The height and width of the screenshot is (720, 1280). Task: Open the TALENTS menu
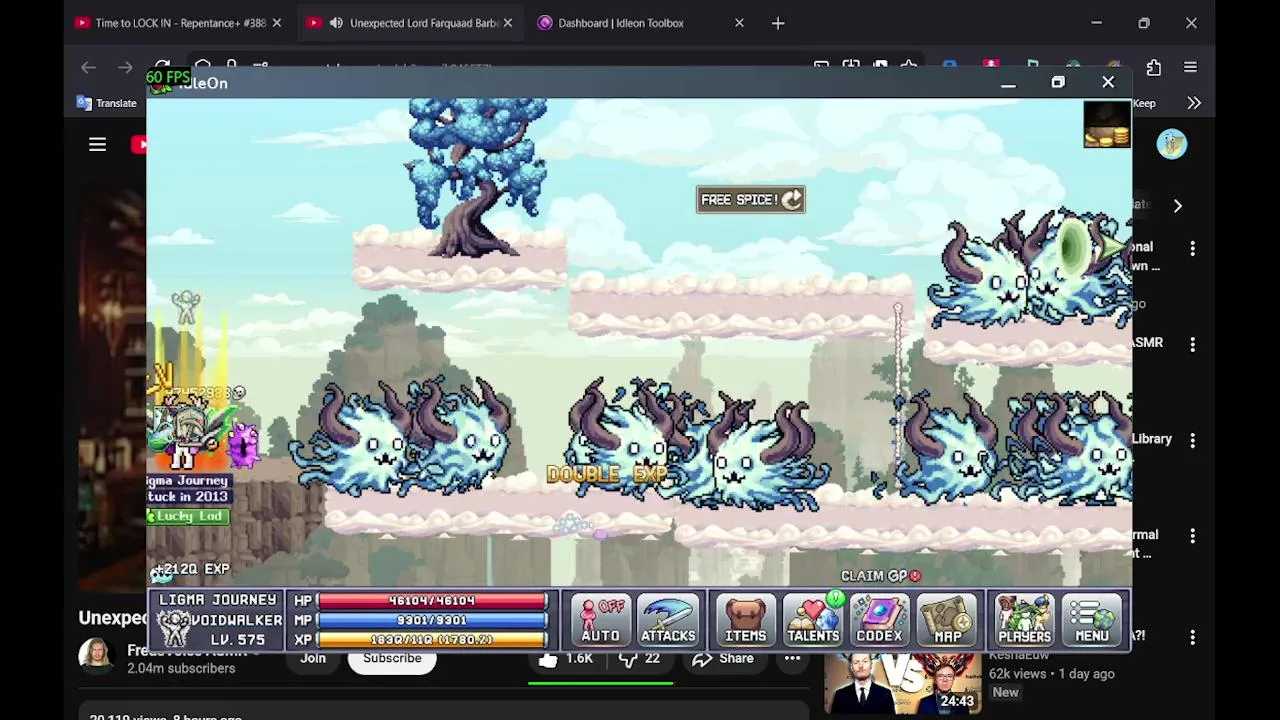click(x=812, y=620)
